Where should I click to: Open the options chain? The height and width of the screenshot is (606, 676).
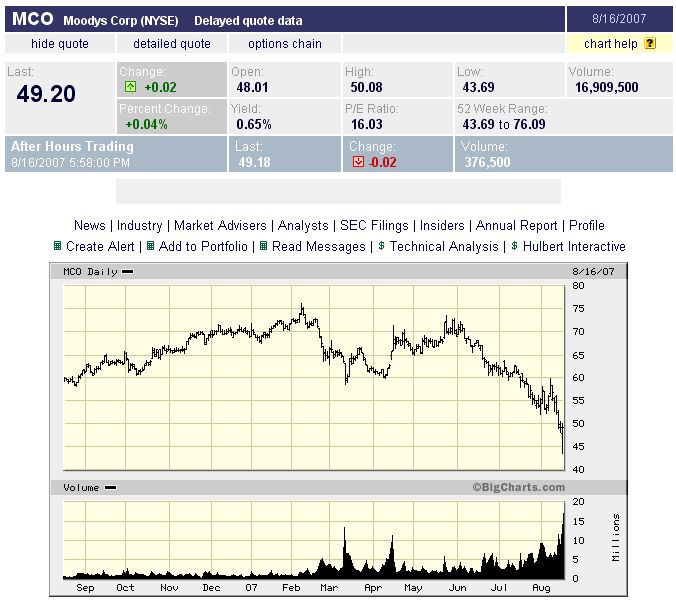(285, 44)
